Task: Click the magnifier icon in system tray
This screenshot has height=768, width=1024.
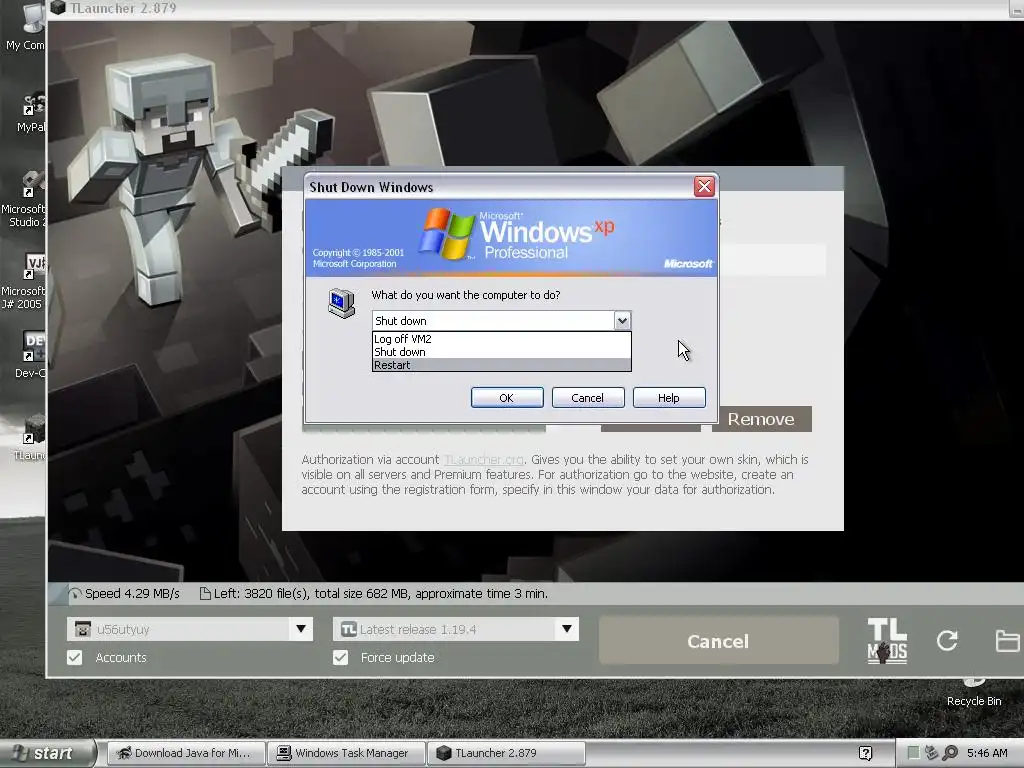Action: click(950, 753)
